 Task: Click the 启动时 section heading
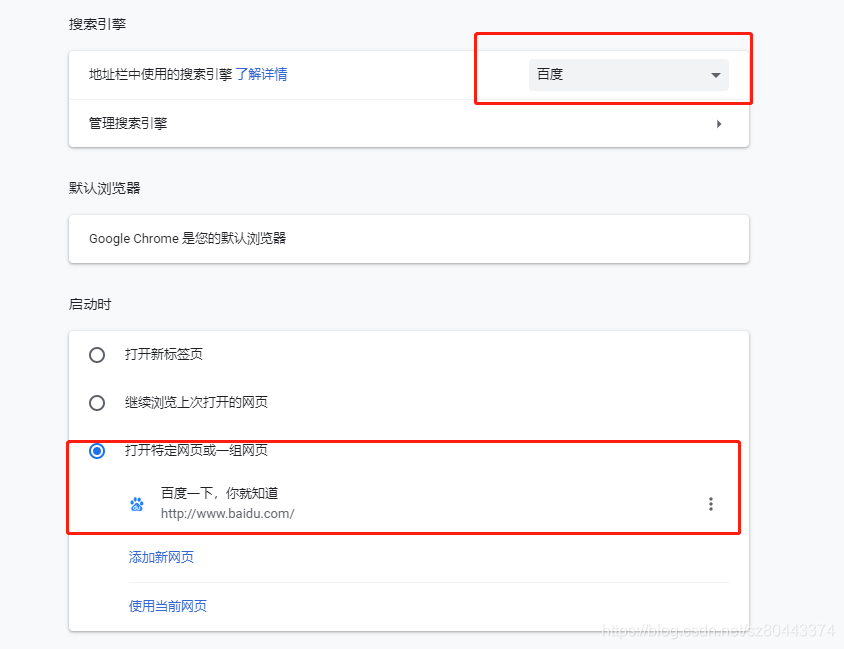tap(90, 304)
